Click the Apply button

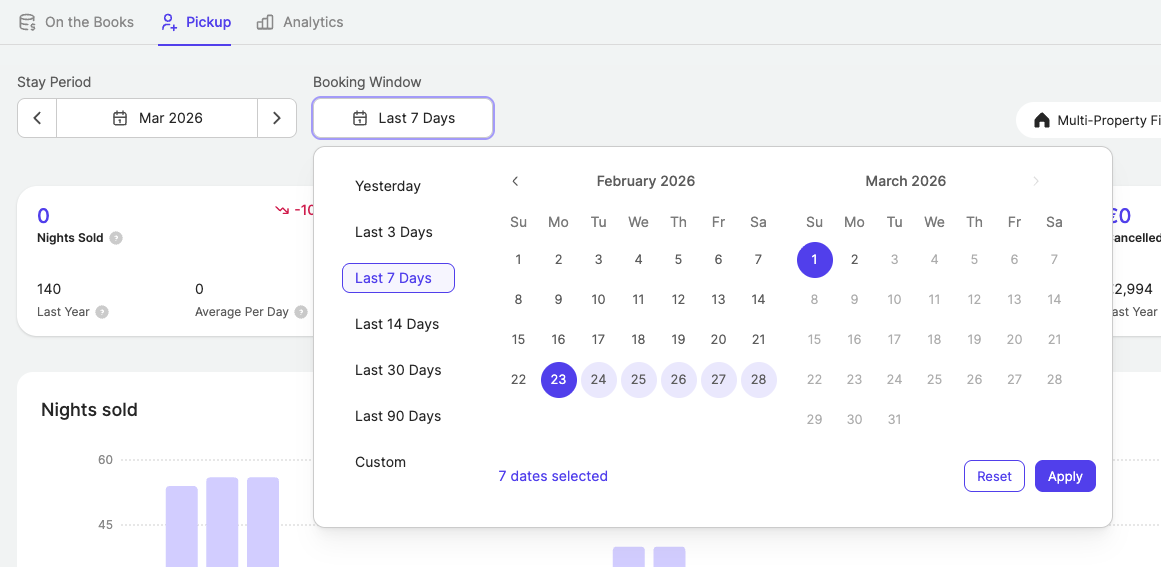pos(1065,476)
